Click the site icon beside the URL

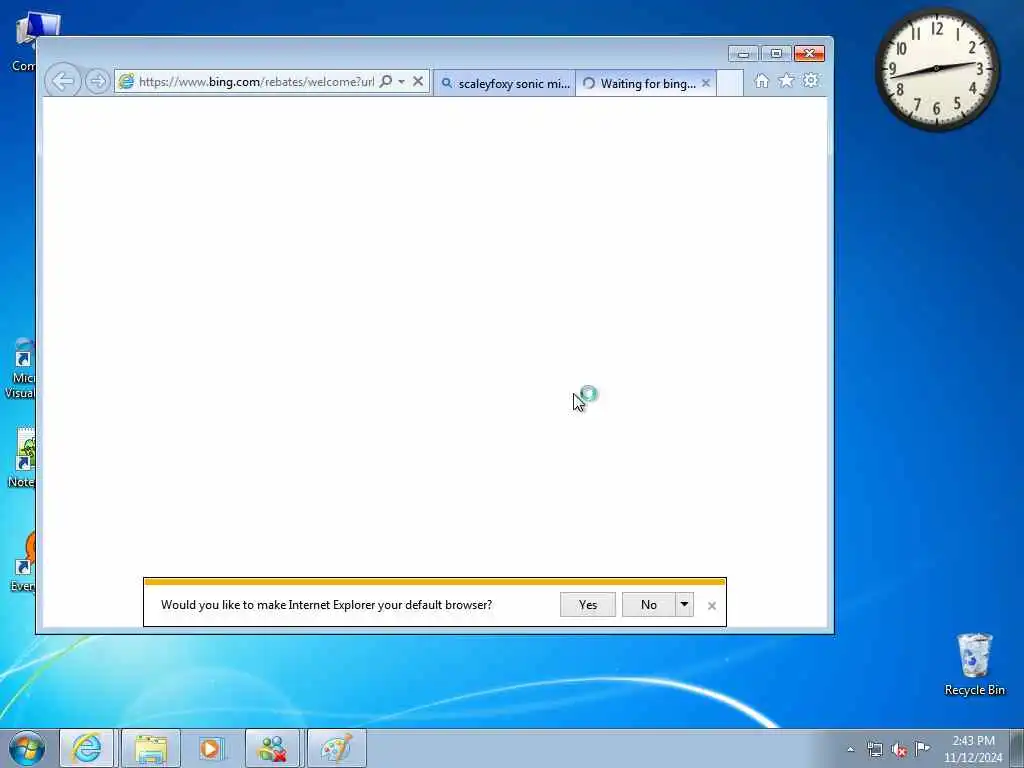(126, 82)
